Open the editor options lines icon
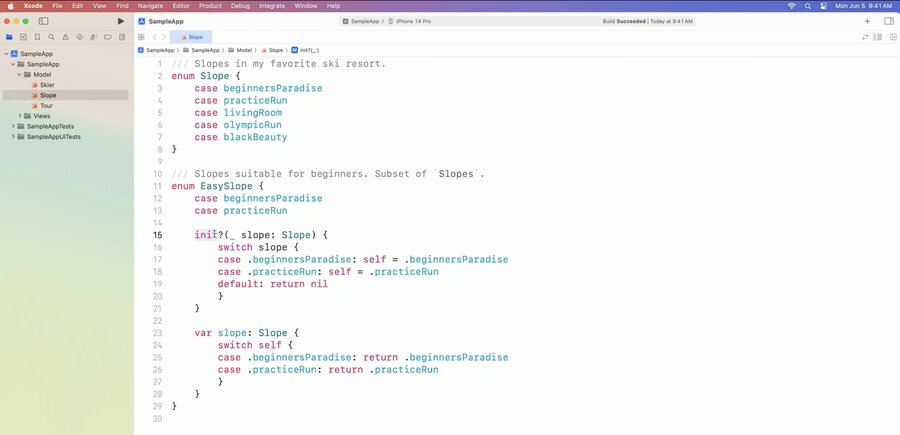 [878, 37]
